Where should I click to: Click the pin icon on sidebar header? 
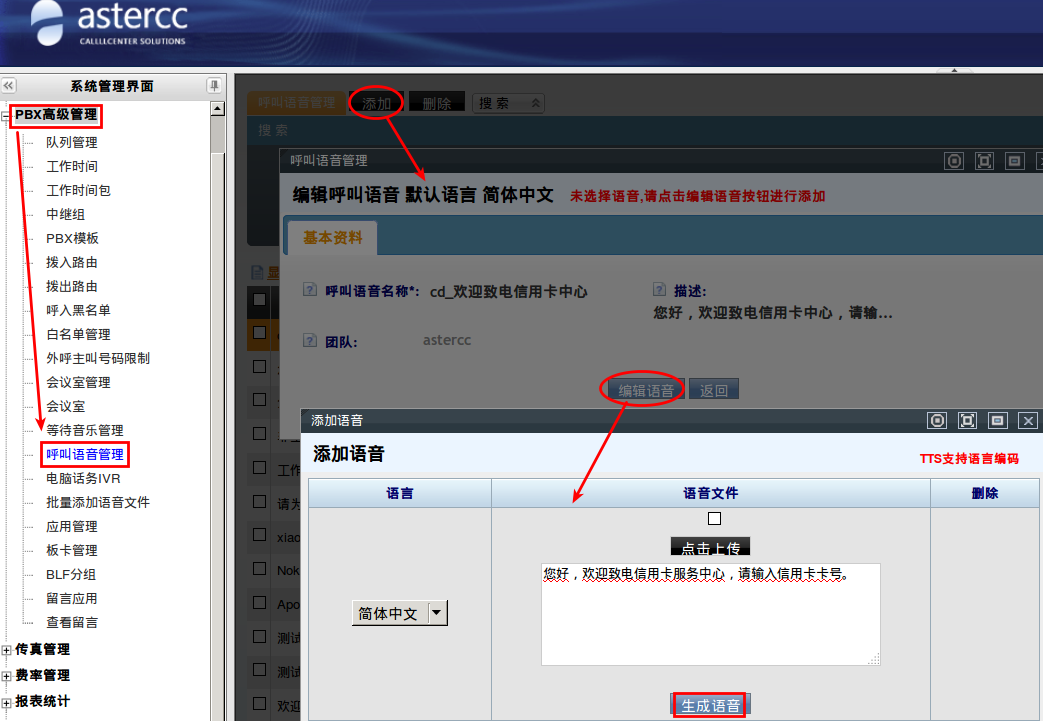click(214, 86)
